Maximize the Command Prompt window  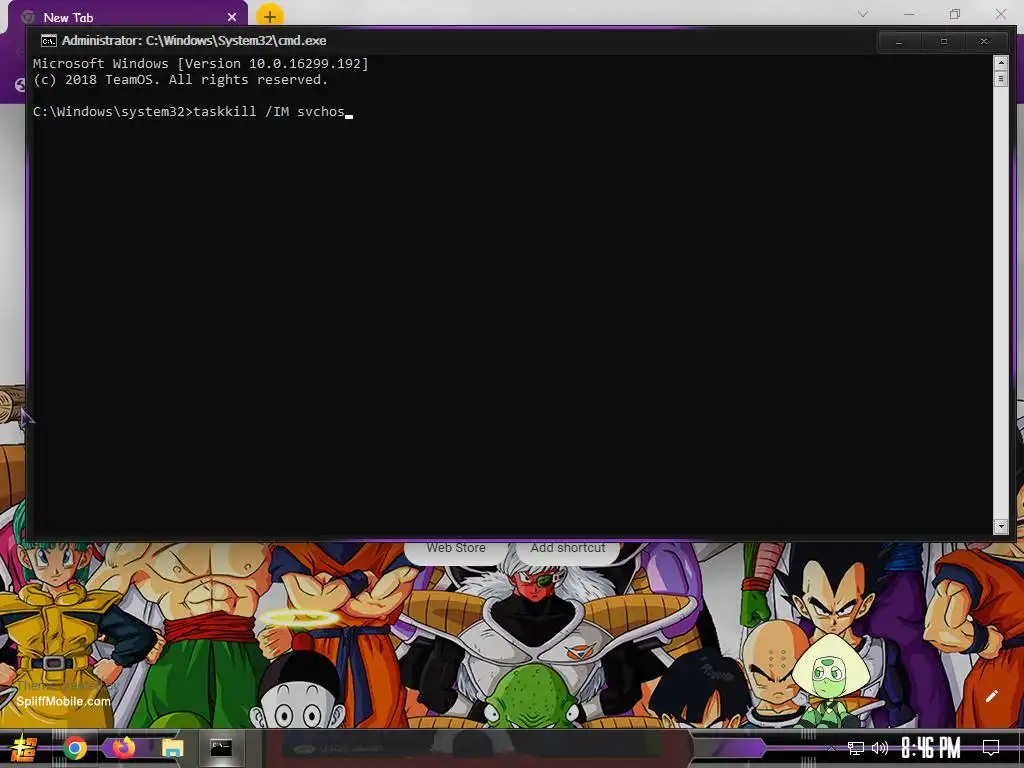click(943, 41)
